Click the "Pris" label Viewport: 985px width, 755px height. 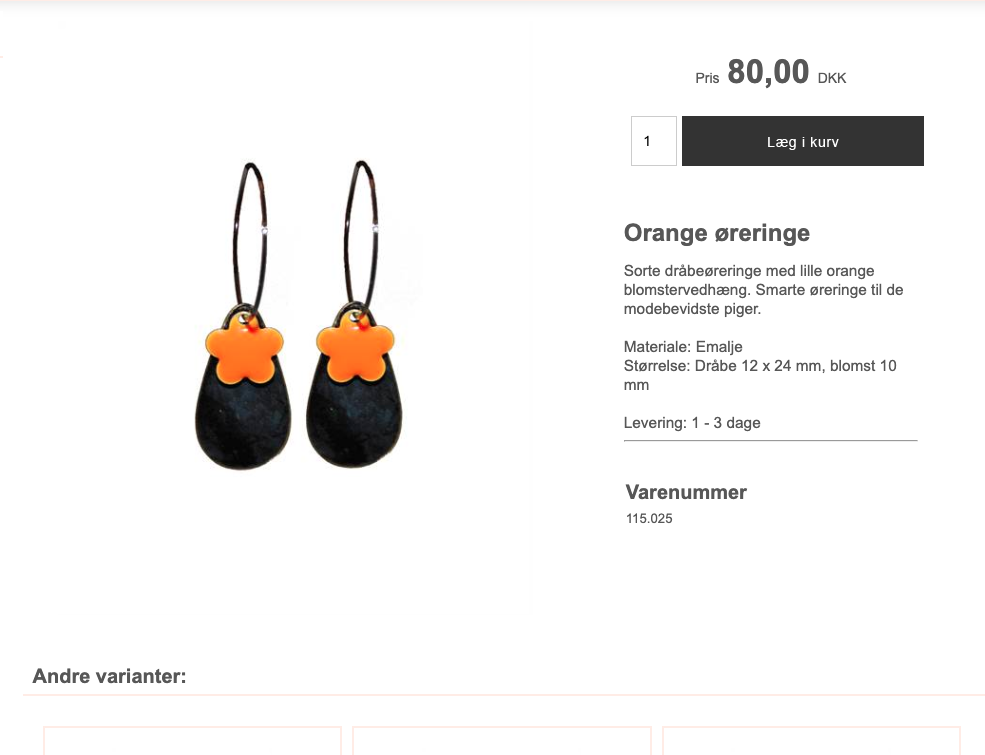pos(707,78)
